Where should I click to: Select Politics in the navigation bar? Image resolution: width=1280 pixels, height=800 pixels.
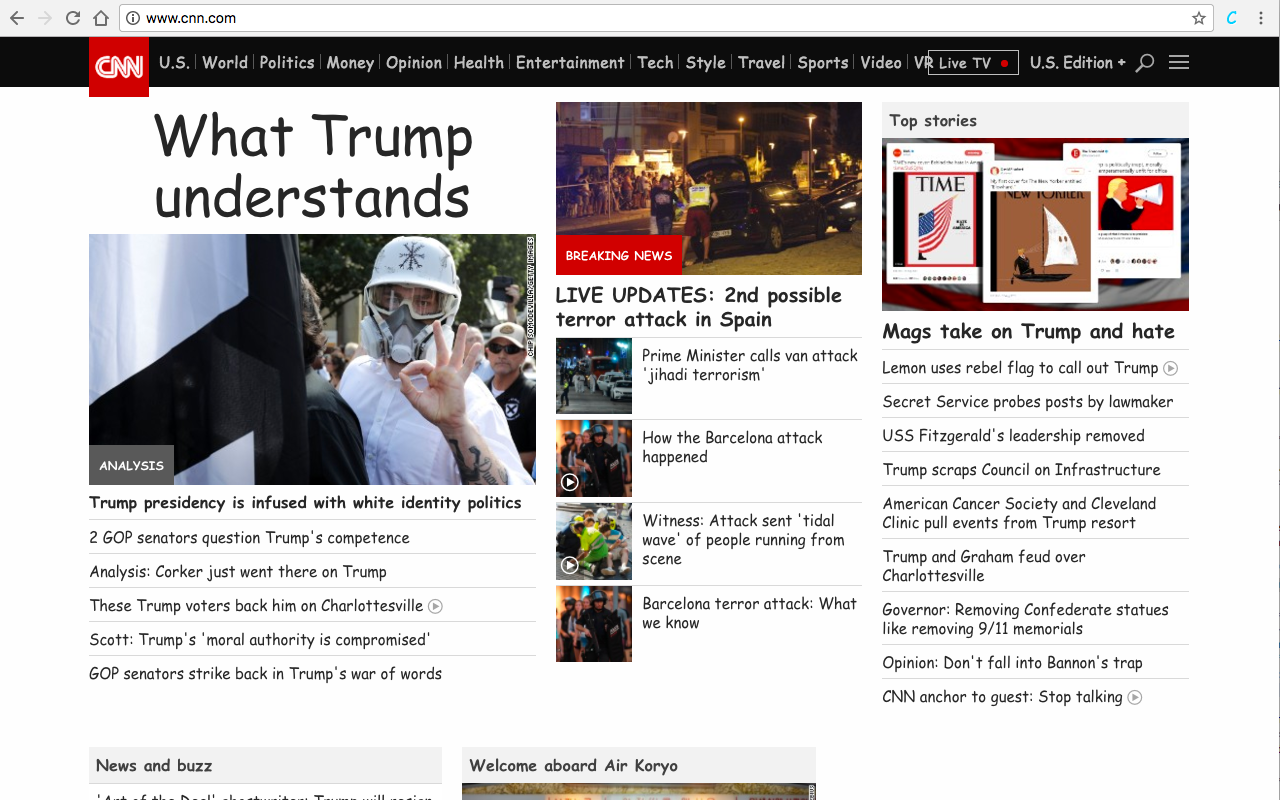[287, 62]
